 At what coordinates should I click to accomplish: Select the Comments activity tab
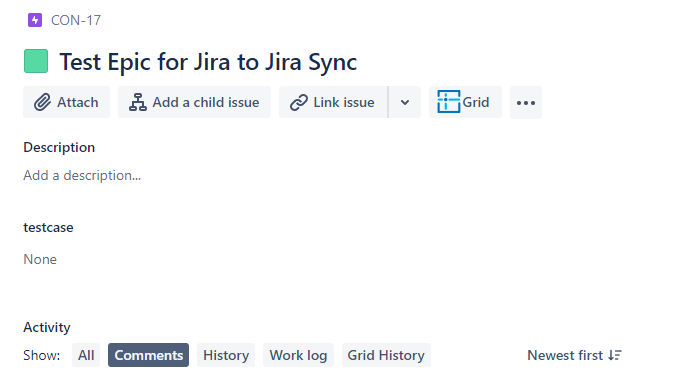pos(149,355)
